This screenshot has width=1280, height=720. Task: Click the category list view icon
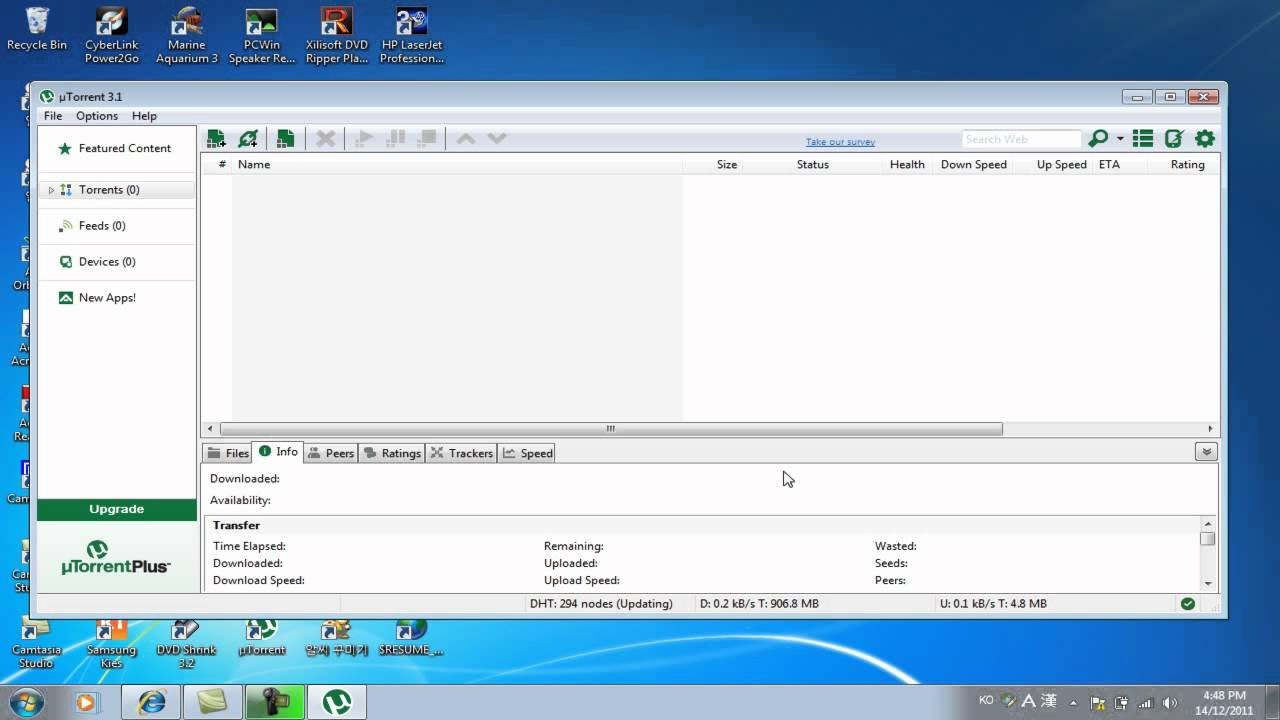click(1143, 139)
